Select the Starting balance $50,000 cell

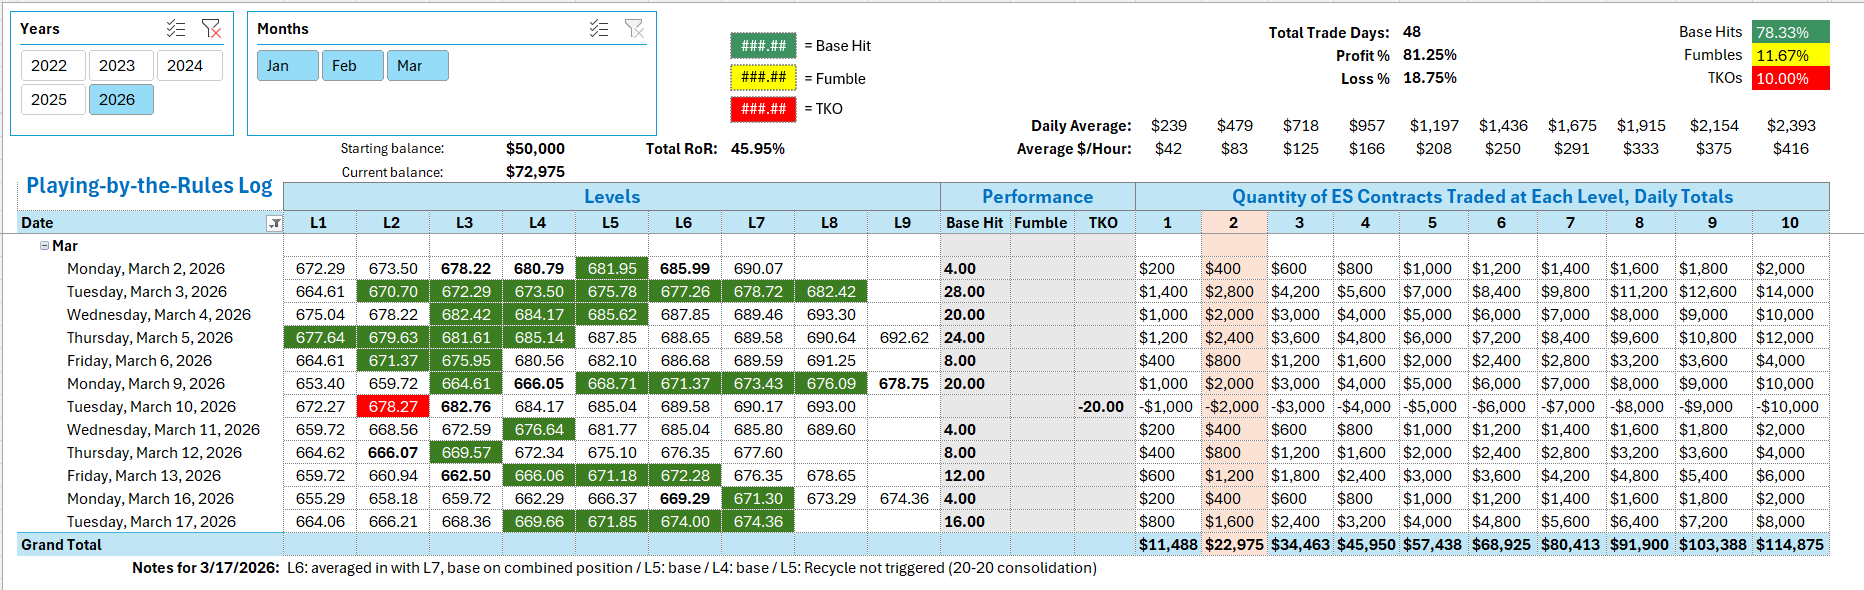pyautogui.click(x=535, y=149)
